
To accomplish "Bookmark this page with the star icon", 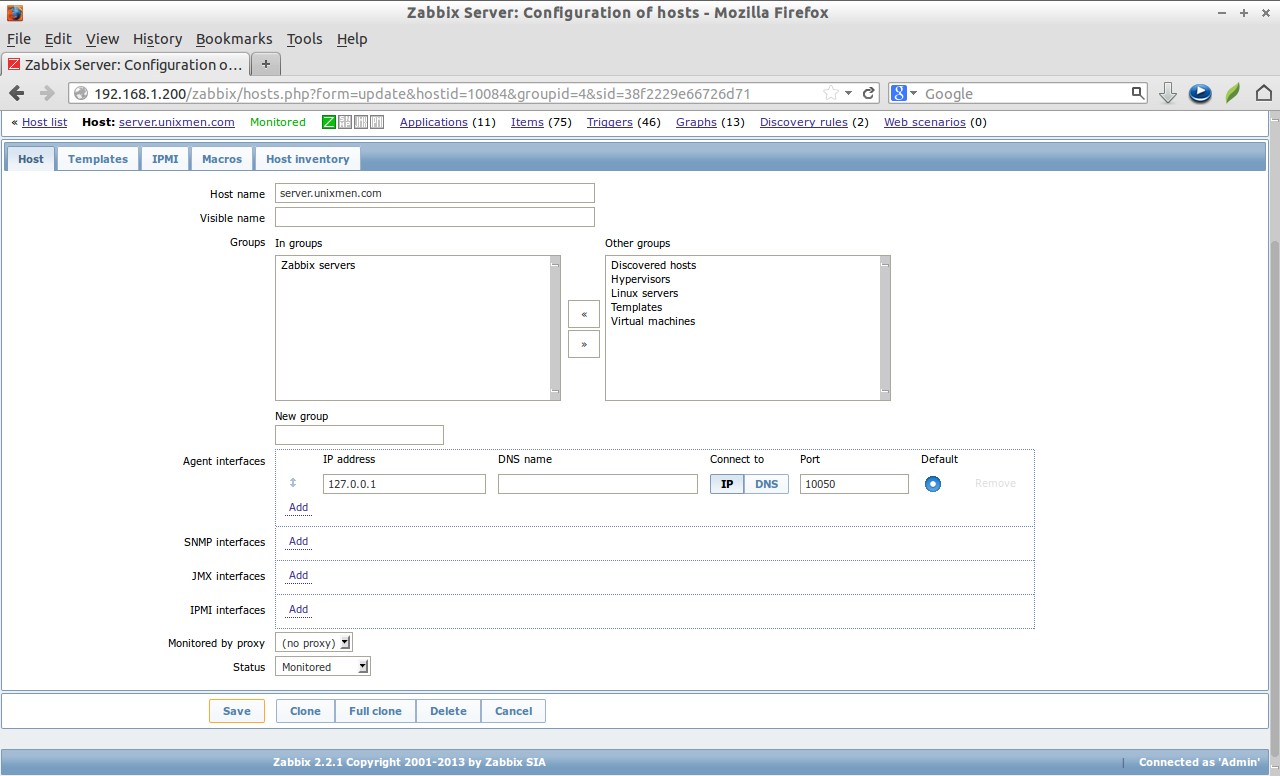I will coord(831,93).
